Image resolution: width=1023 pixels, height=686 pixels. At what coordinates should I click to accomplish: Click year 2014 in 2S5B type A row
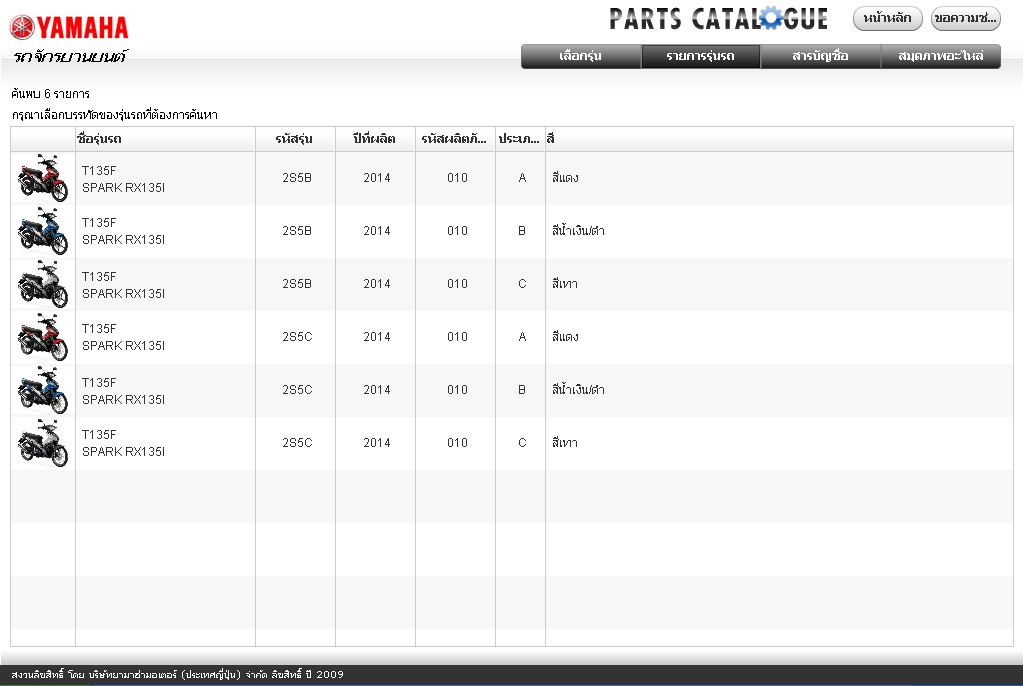coord(377,178)
